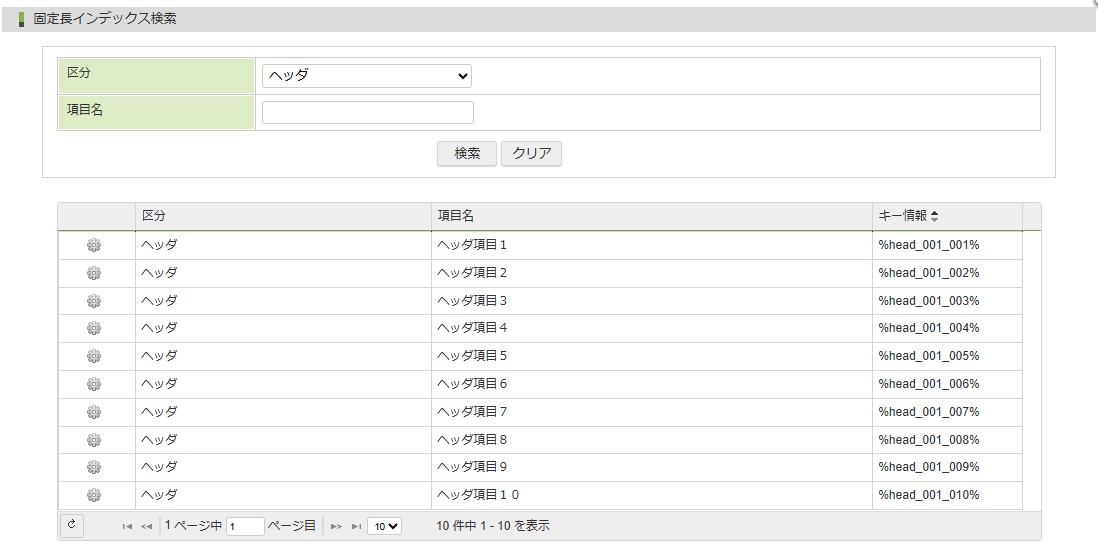Select the gear icon for ヘッダ項目8 row
Image resolution: width=1098 pixels, height=553 pixels.
[x=94, y=439]
